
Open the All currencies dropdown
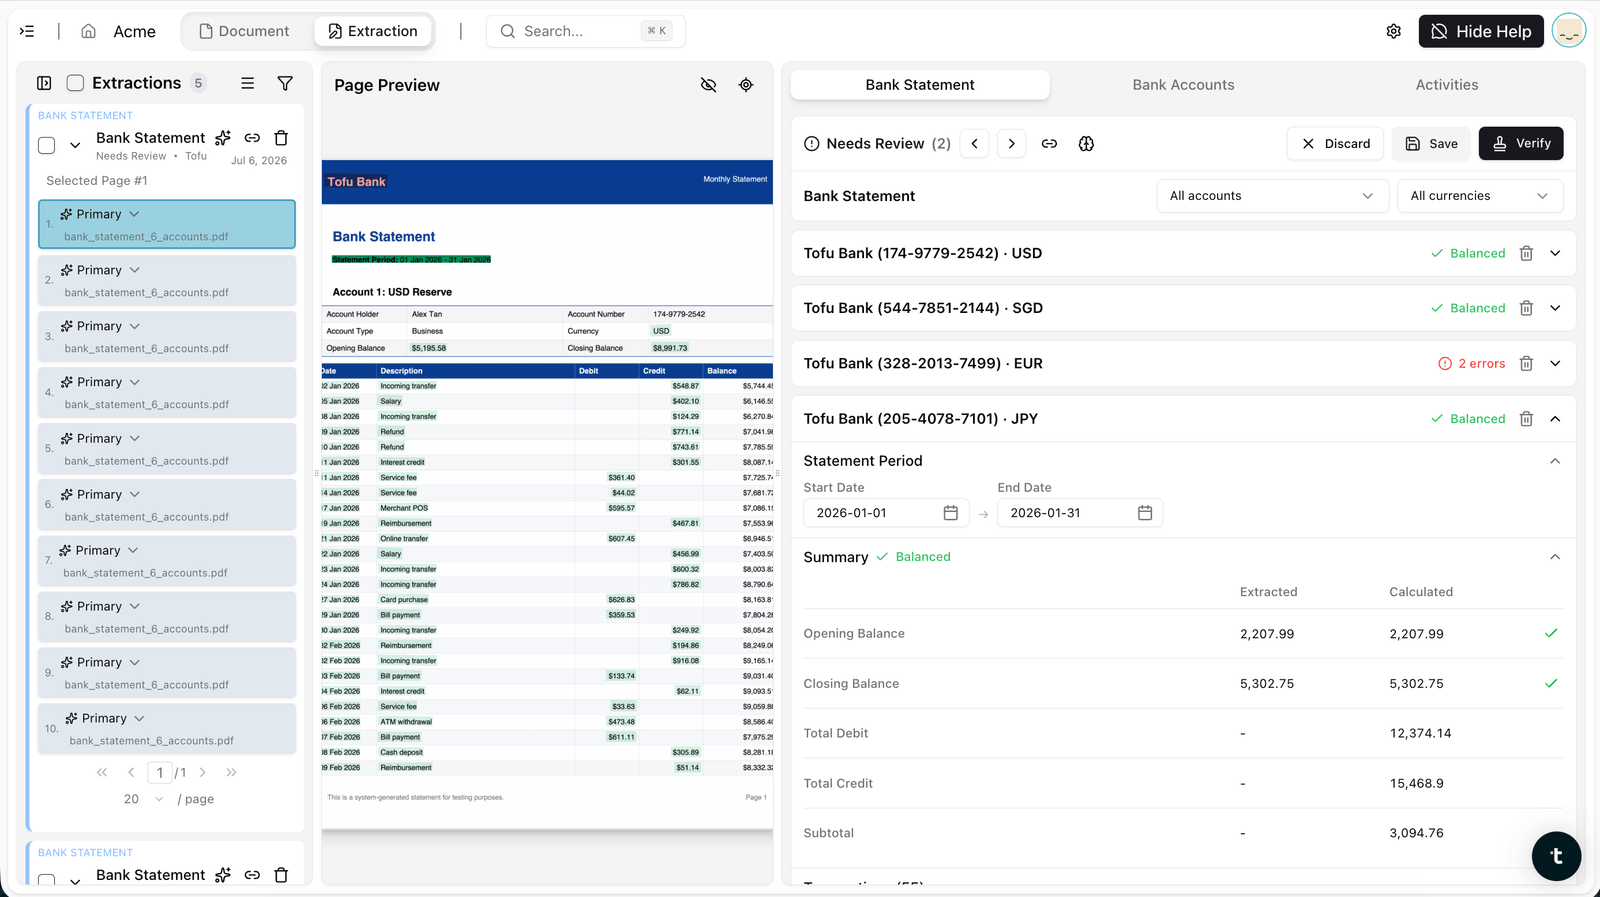click(1480, 196)
